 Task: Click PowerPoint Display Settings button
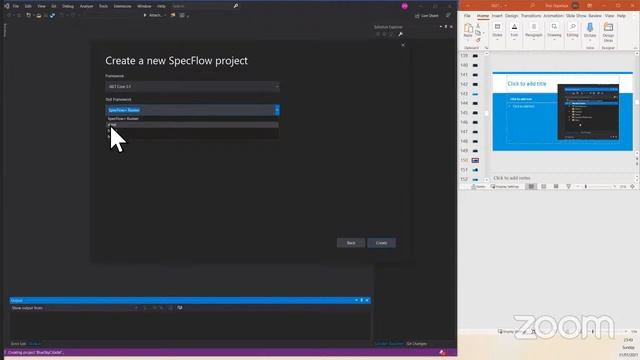(x=505, y=187)
